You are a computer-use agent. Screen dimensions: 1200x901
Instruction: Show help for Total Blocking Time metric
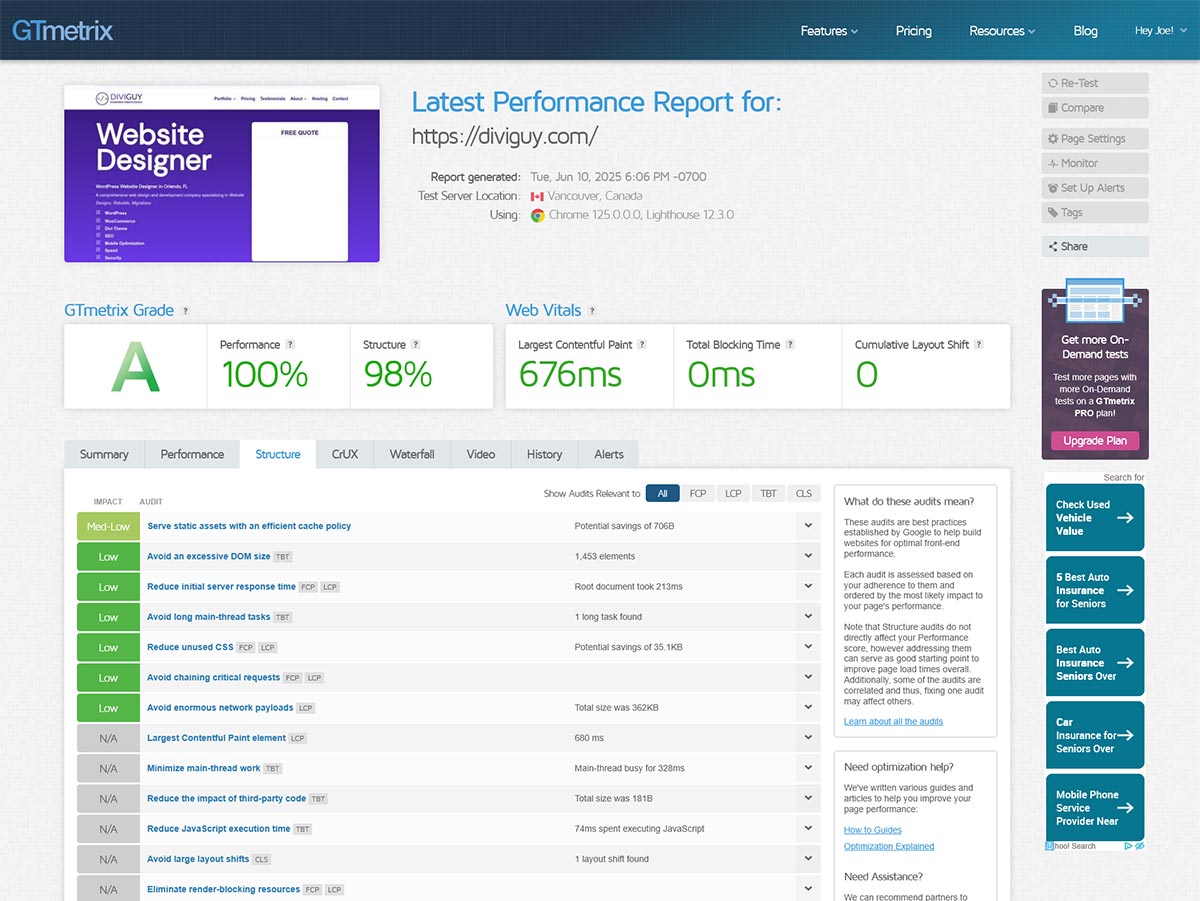790,345
